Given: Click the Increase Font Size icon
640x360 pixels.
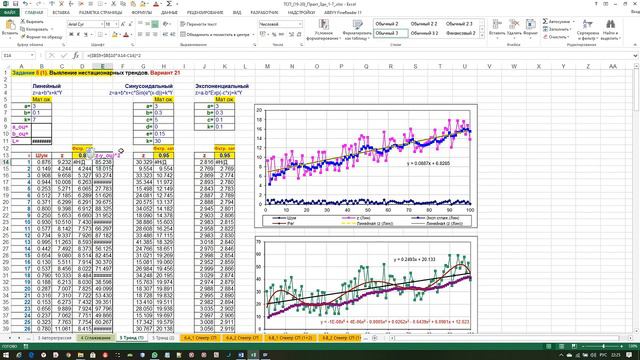Looking at the screenshot, I should (x=123, y=24).
